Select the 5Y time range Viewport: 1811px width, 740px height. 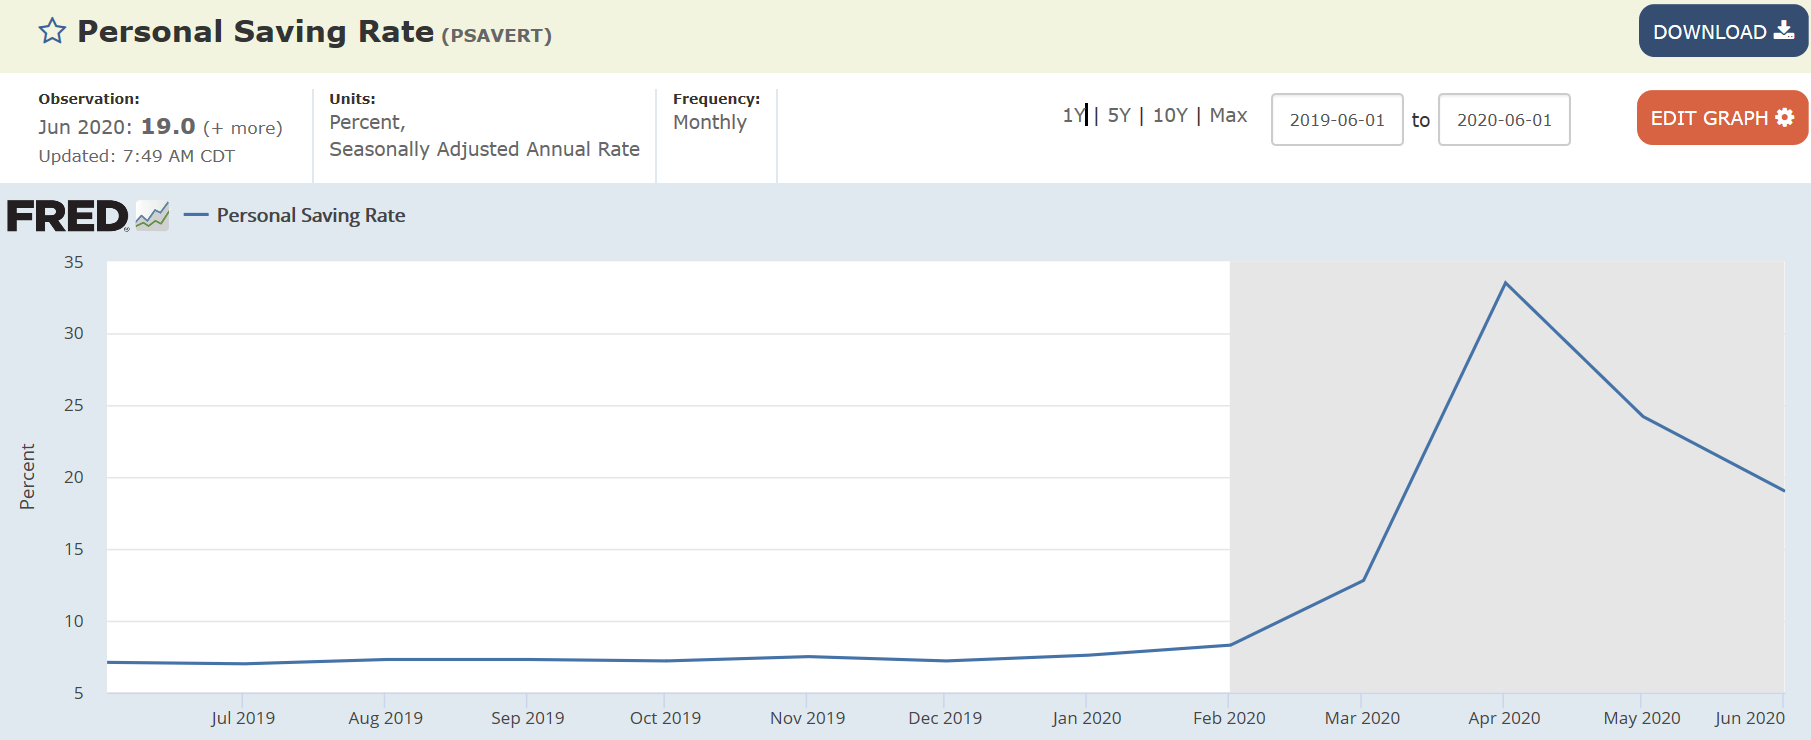tap(1119, 115)
